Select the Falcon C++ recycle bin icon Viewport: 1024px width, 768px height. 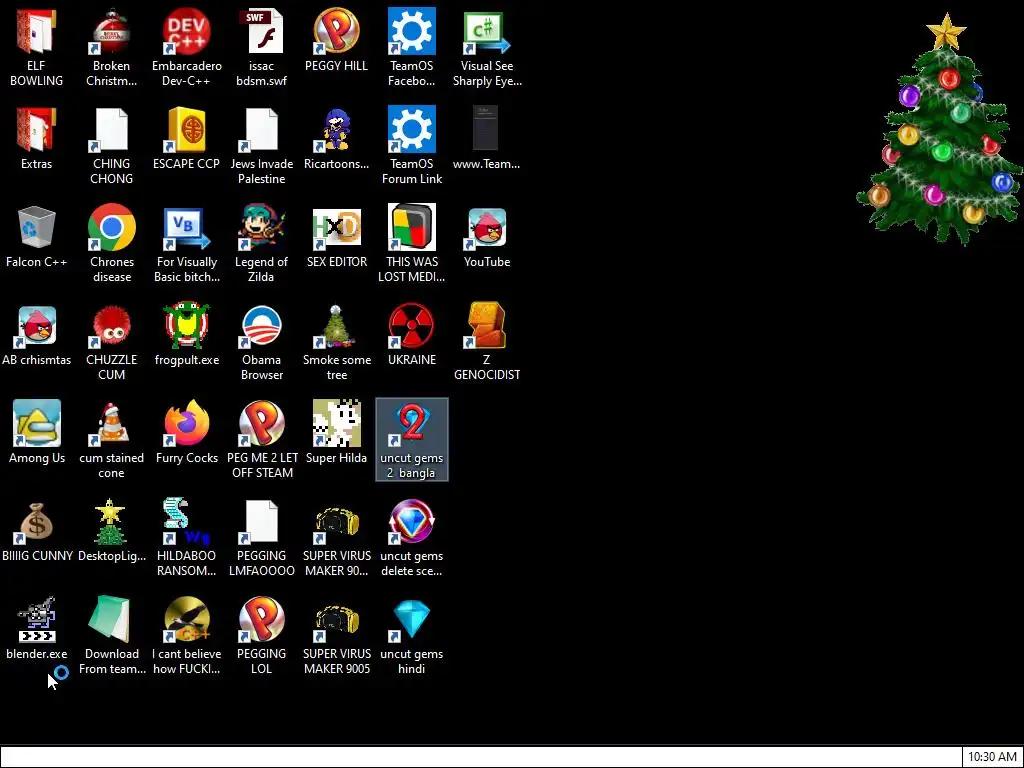[x=37, y=228]
